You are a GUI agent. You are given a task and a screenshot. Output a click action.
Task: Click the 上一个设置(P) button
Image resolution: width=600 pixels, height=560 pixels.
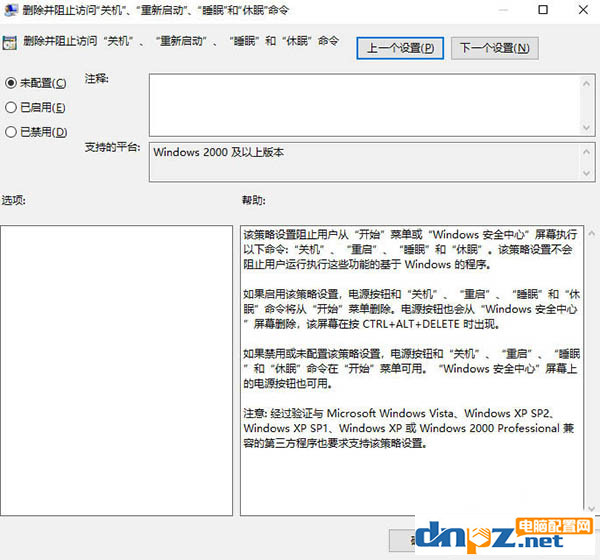click(400, 48)
